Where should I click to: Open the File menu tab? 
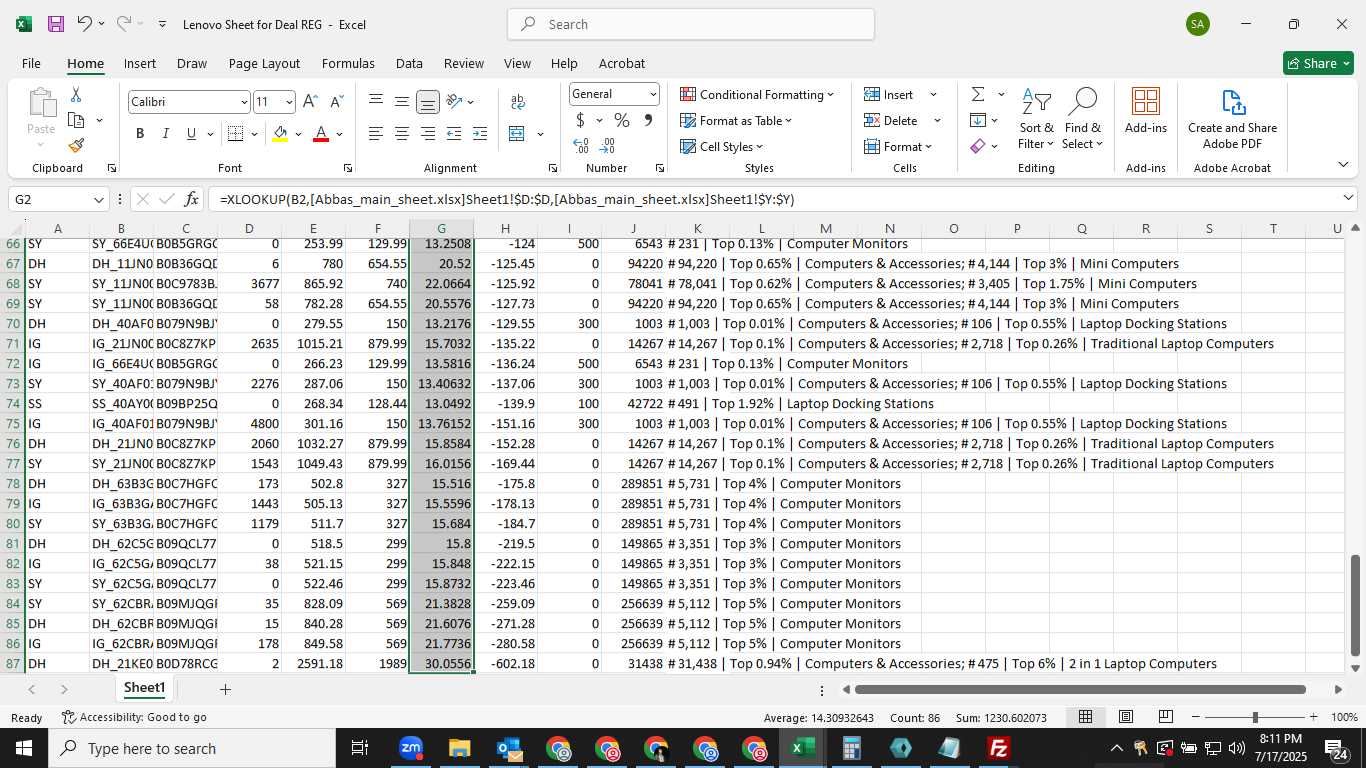tap(31, 63)
